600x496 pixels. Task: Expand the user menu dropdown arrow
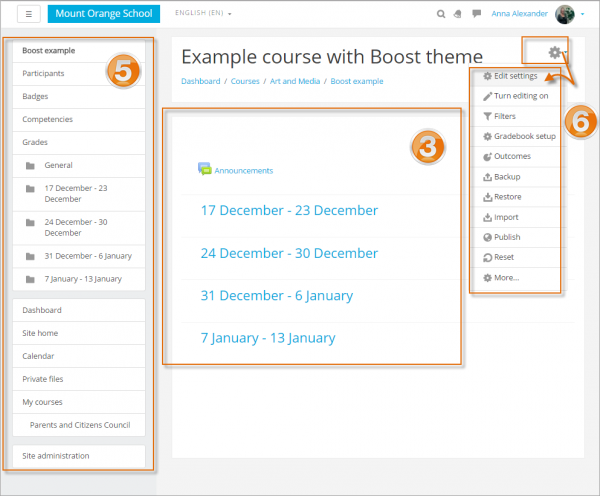pos(583,15)
